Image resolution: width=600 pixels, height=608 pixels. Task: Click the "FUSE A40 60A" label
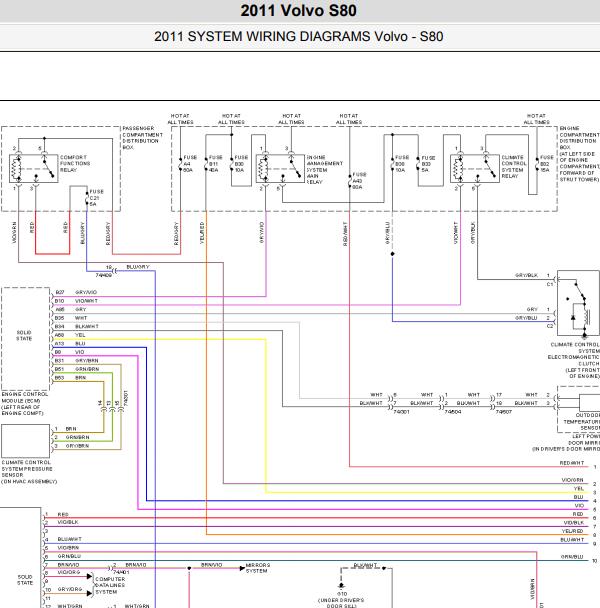359,181
